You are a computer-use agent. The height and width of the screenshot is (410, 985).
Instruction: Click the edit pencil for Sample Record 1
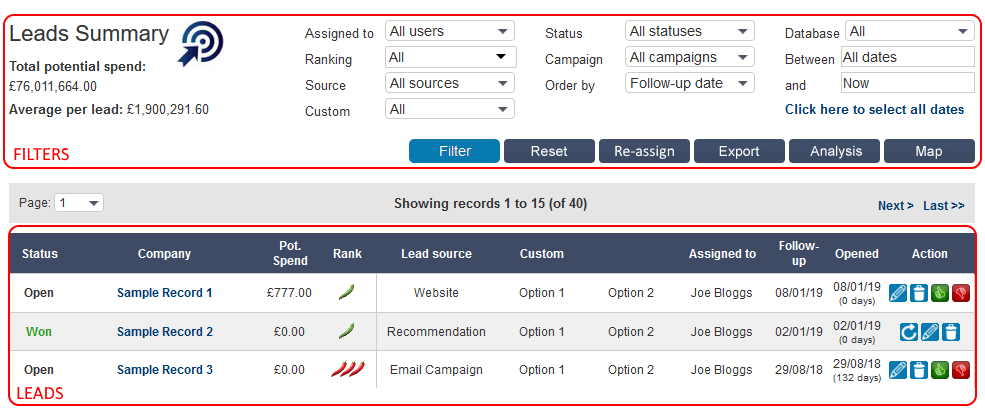[x=898, y=293]
